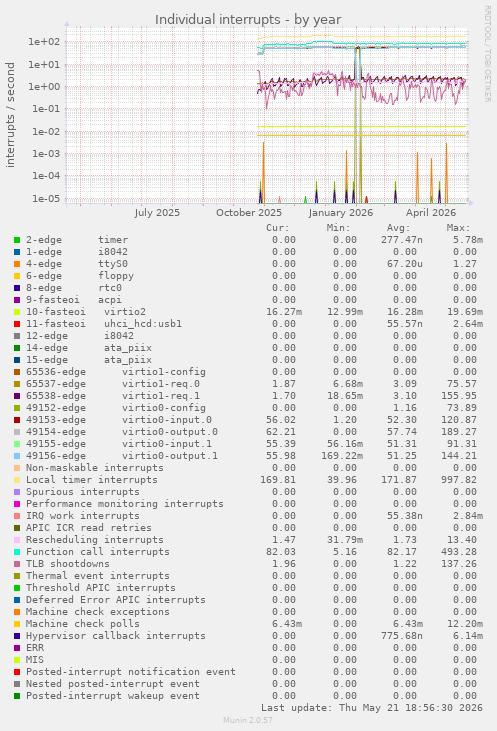This screenshot has height=731, width=497.
Task: Click the orange 4-edge ttyS0 legend swatch
Action: (x=17, y=264)
